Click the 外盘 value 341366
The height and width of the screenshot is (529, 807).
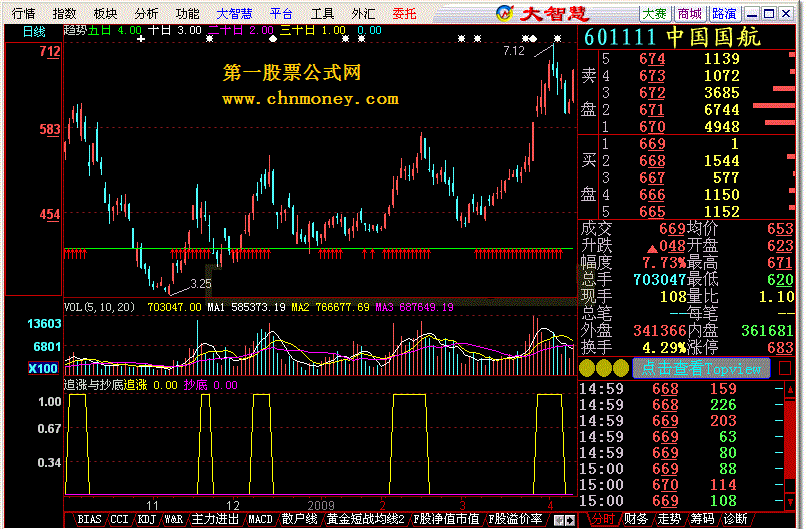pos(660,330)
